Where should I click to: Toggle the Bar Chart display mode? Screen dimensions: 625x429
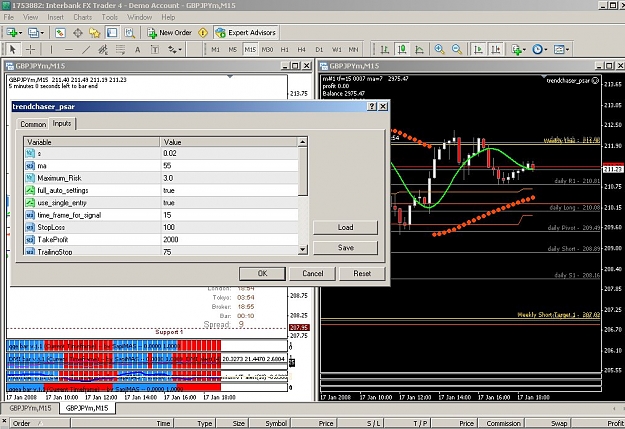click(x=385, y=49)
